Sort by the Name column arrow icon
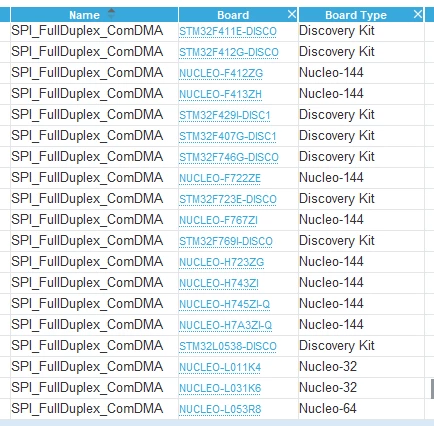 111,14
